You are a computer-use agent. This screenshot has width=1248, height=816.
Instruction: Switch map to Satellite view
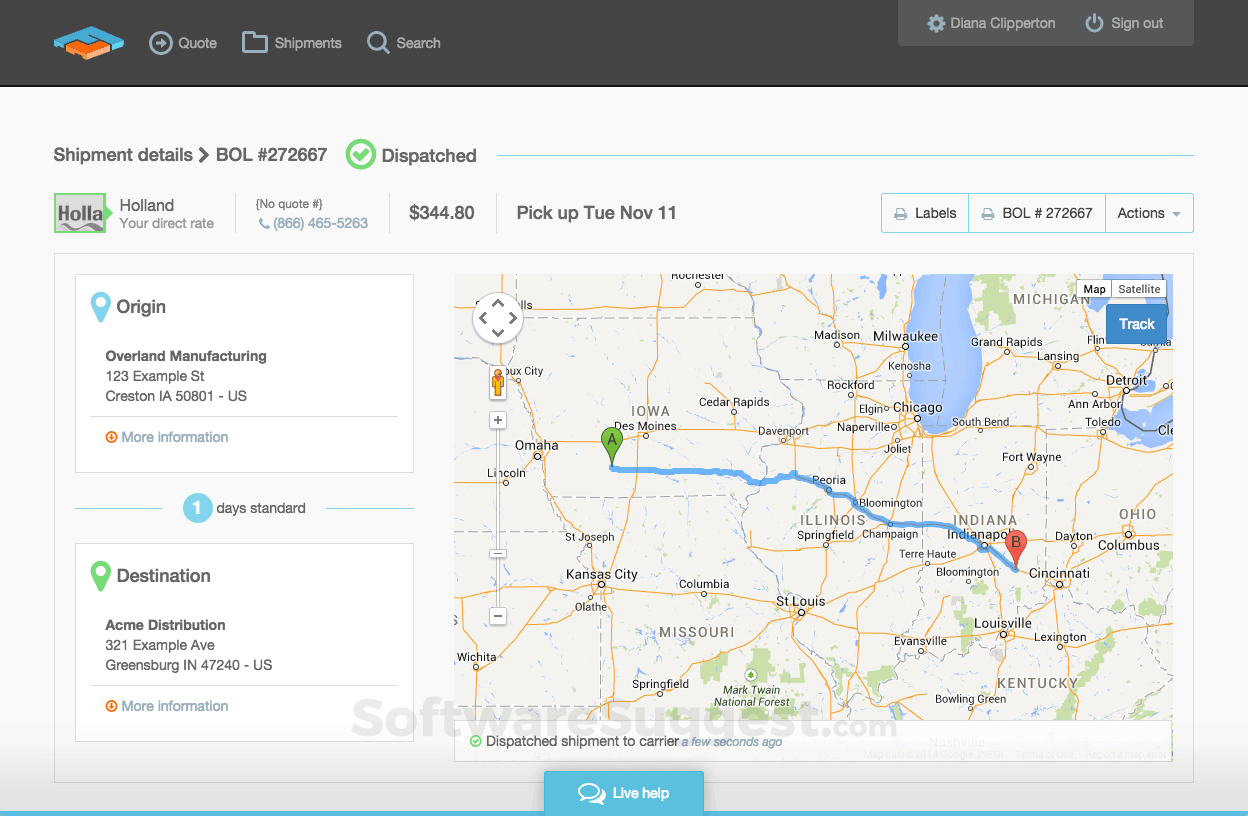point(1139,289)
